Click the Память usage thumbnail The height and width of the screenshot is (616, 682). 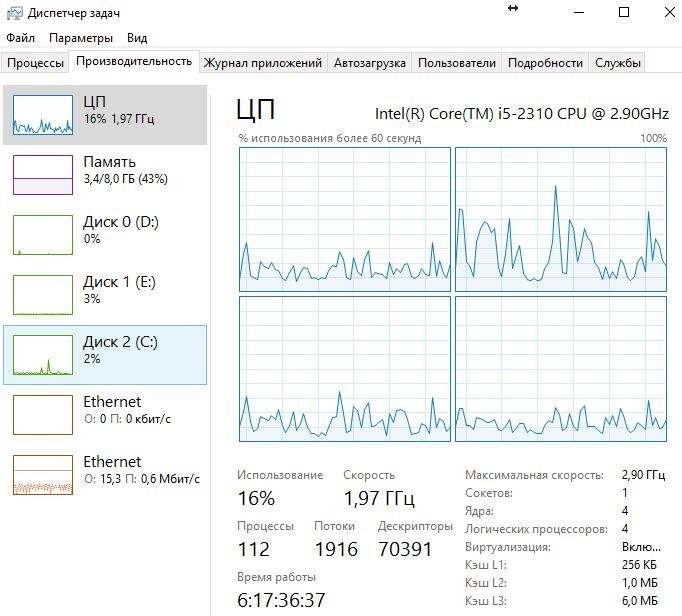(43, 175)
